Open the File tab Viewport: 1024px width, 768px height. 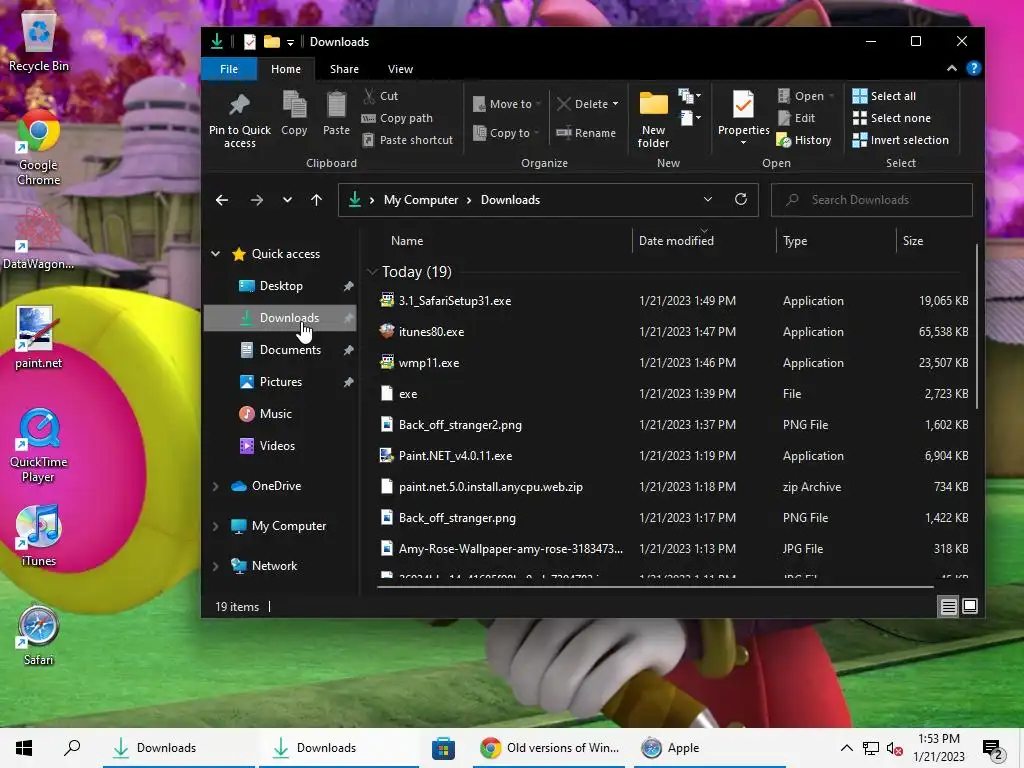coord(229,69)
